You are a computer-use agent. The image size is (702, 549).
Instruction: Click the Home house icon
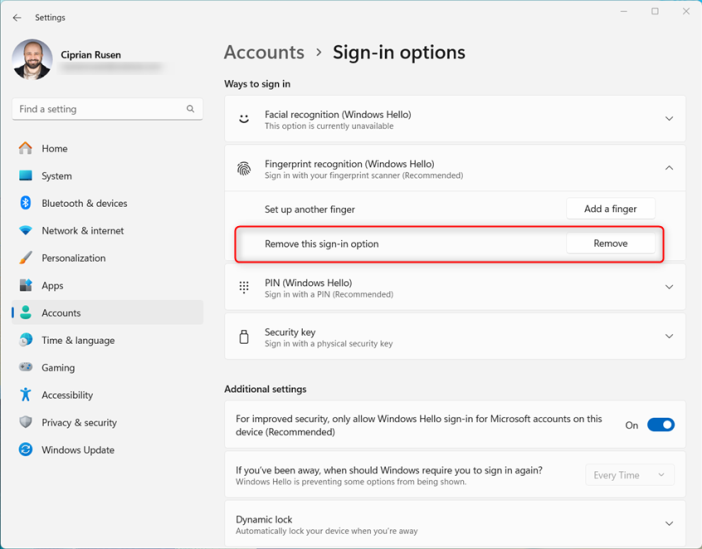click(x=26, y=148)
